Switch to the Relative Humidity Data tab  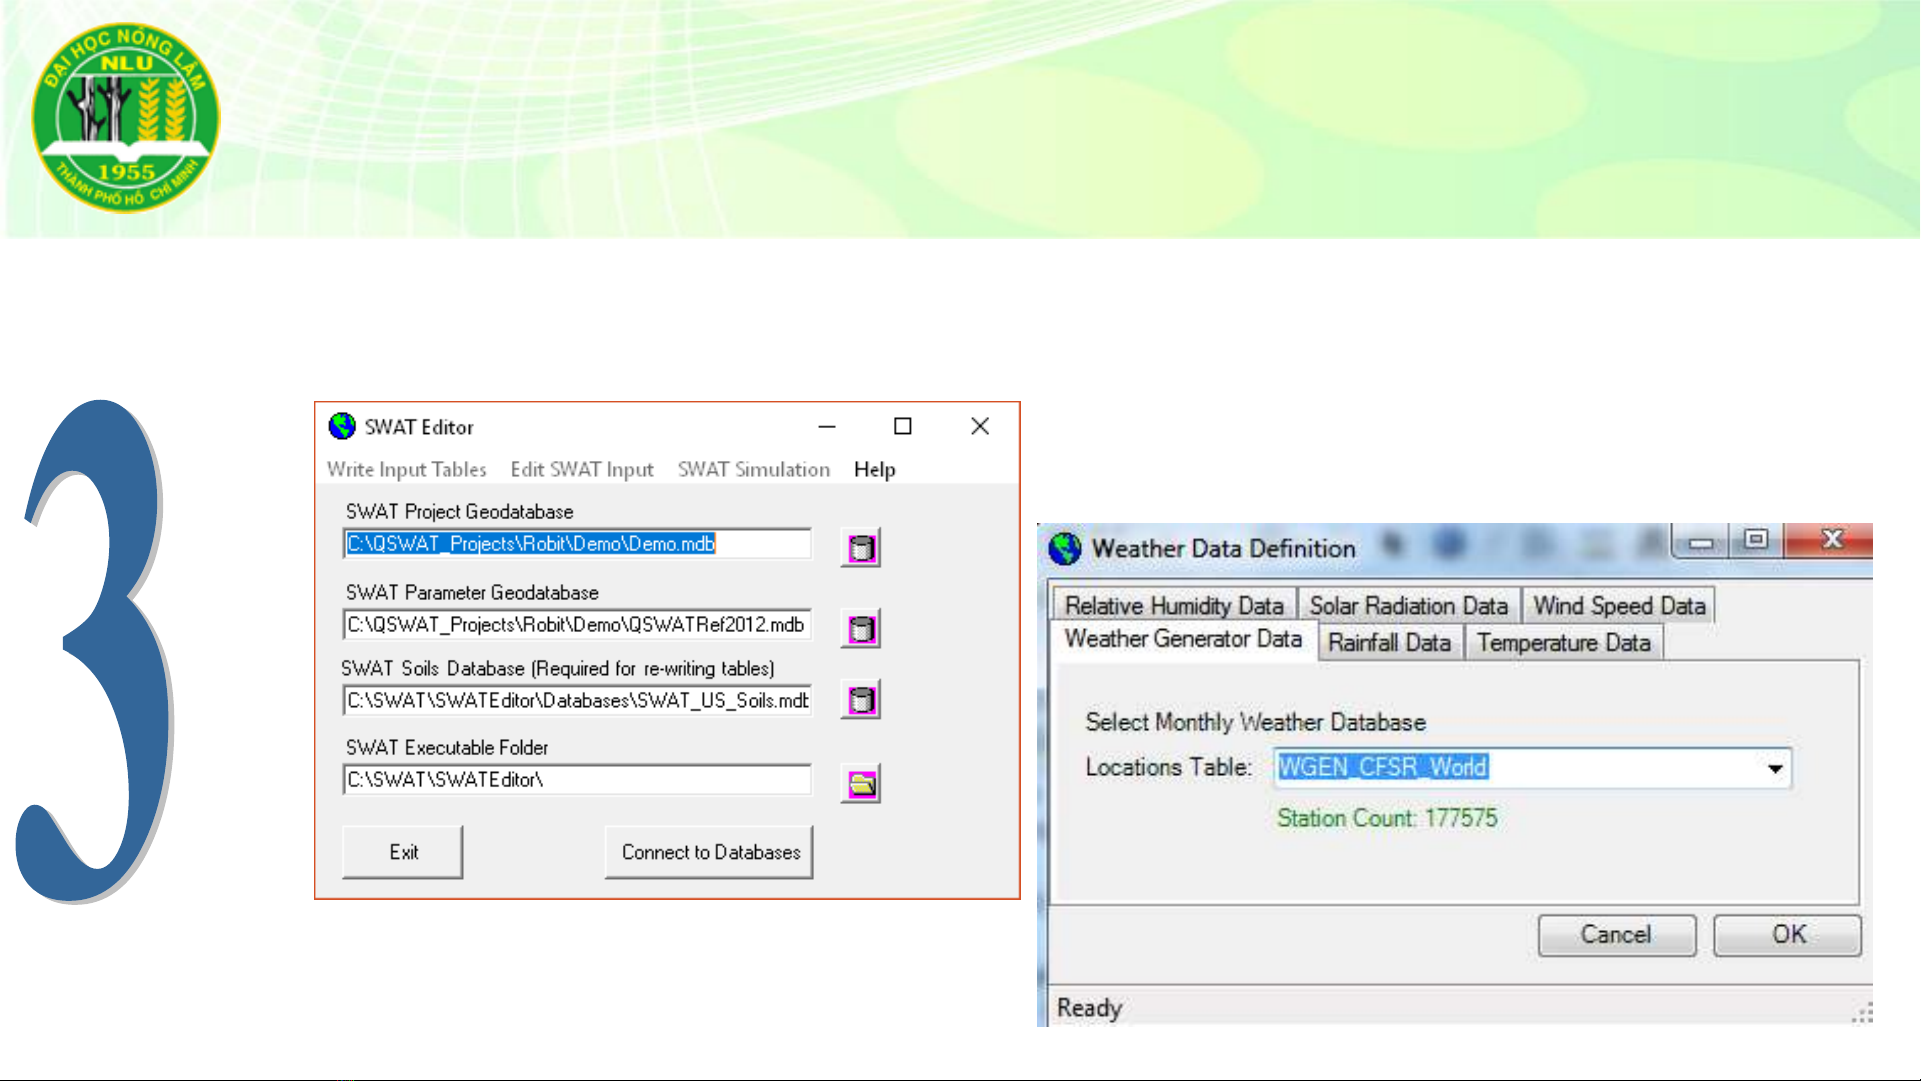pyautogui.click(x=1174, y=605)
